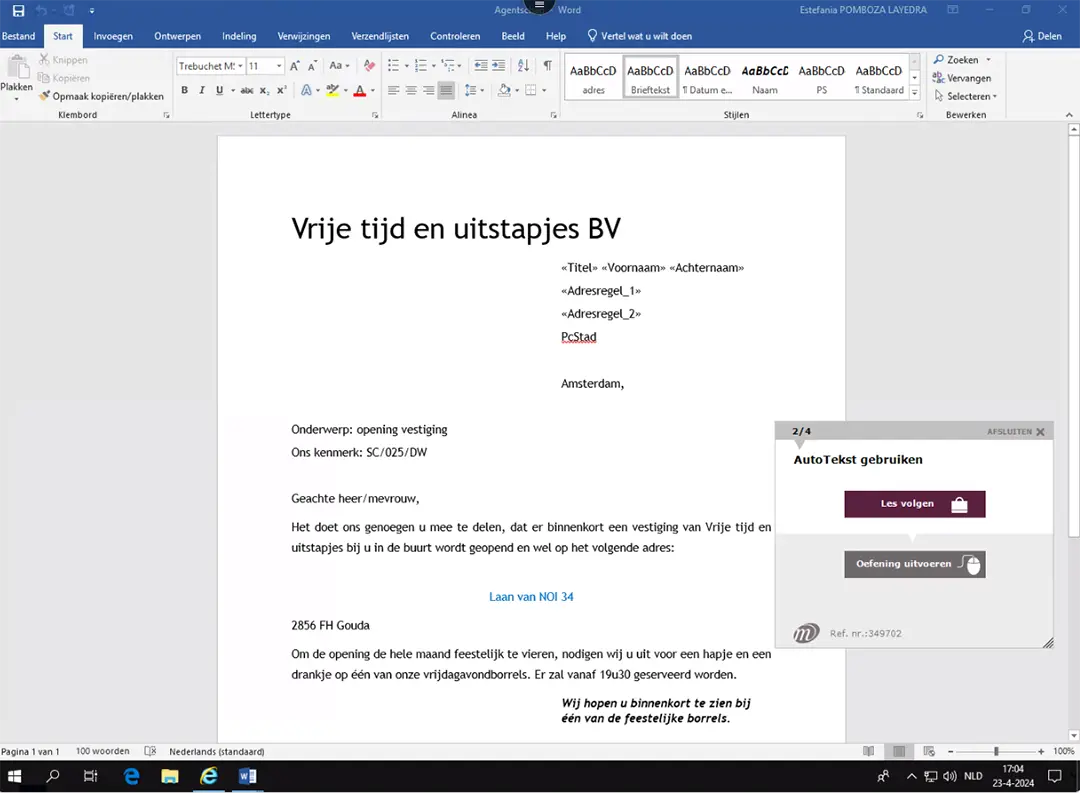The height and width of the screenshot is (793, 1080).
Task: Click the bullet list icon
Action: coord(393,66)
